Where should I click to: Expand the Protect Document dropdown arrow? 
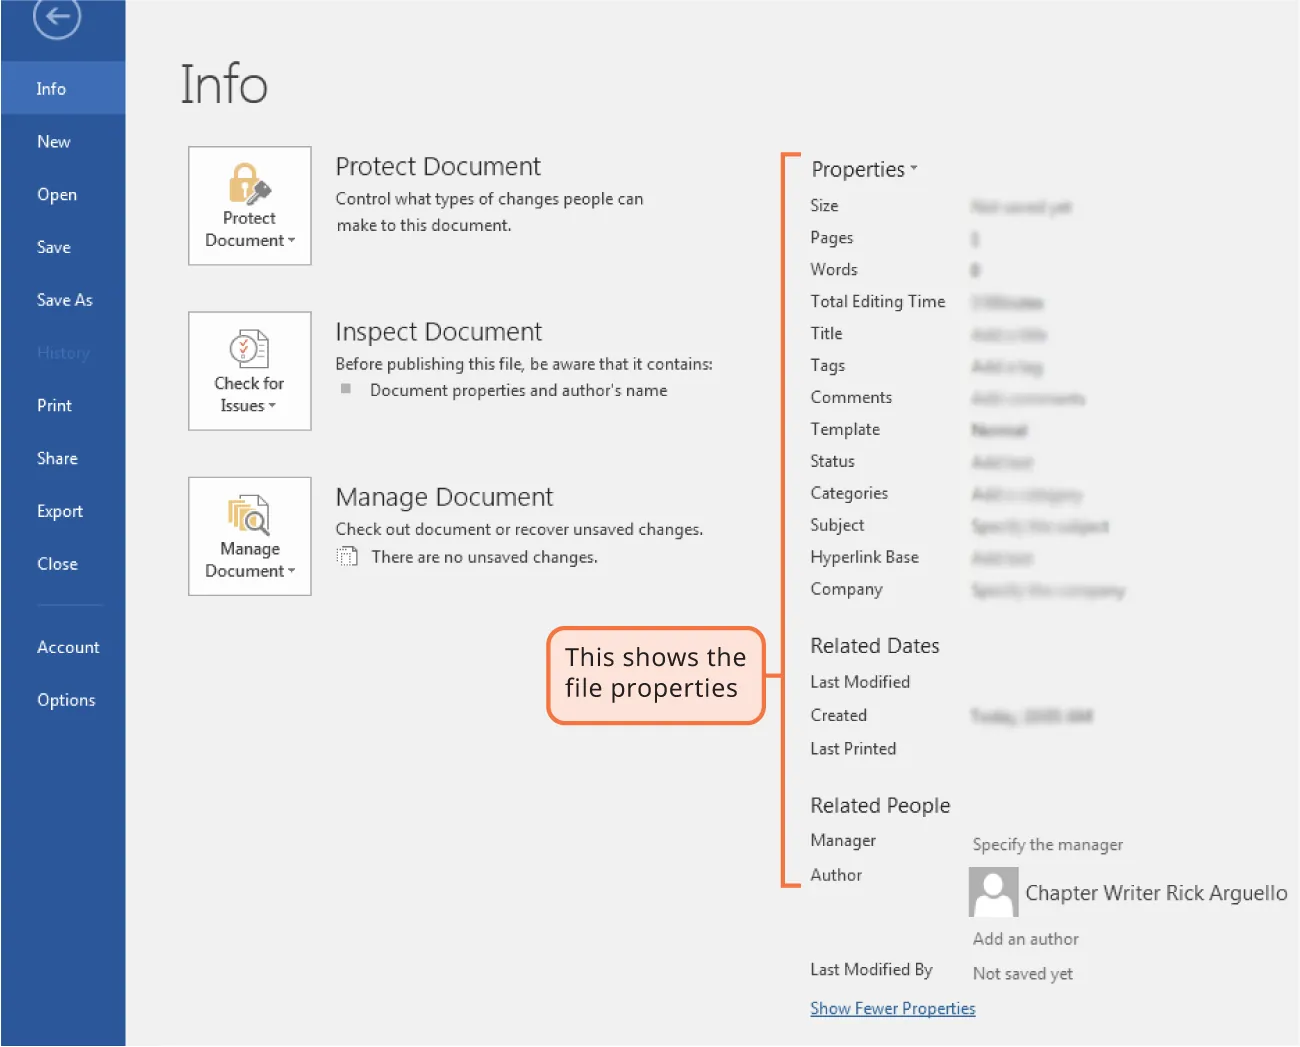pos(290,241)
